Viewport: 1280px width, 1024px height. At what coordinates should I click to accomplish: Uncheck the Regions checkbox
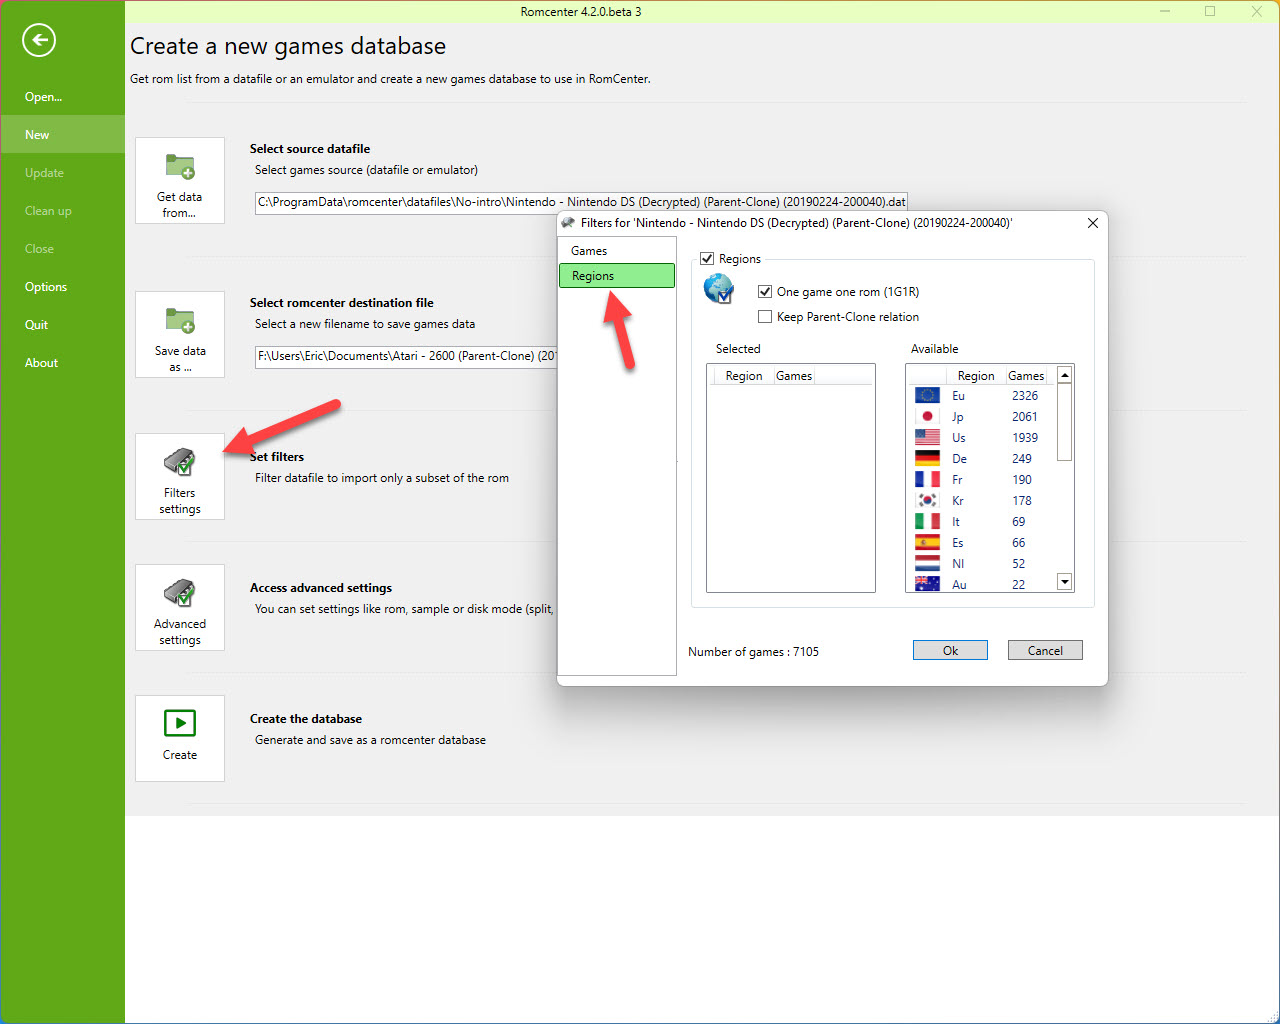tap(708, 259)
